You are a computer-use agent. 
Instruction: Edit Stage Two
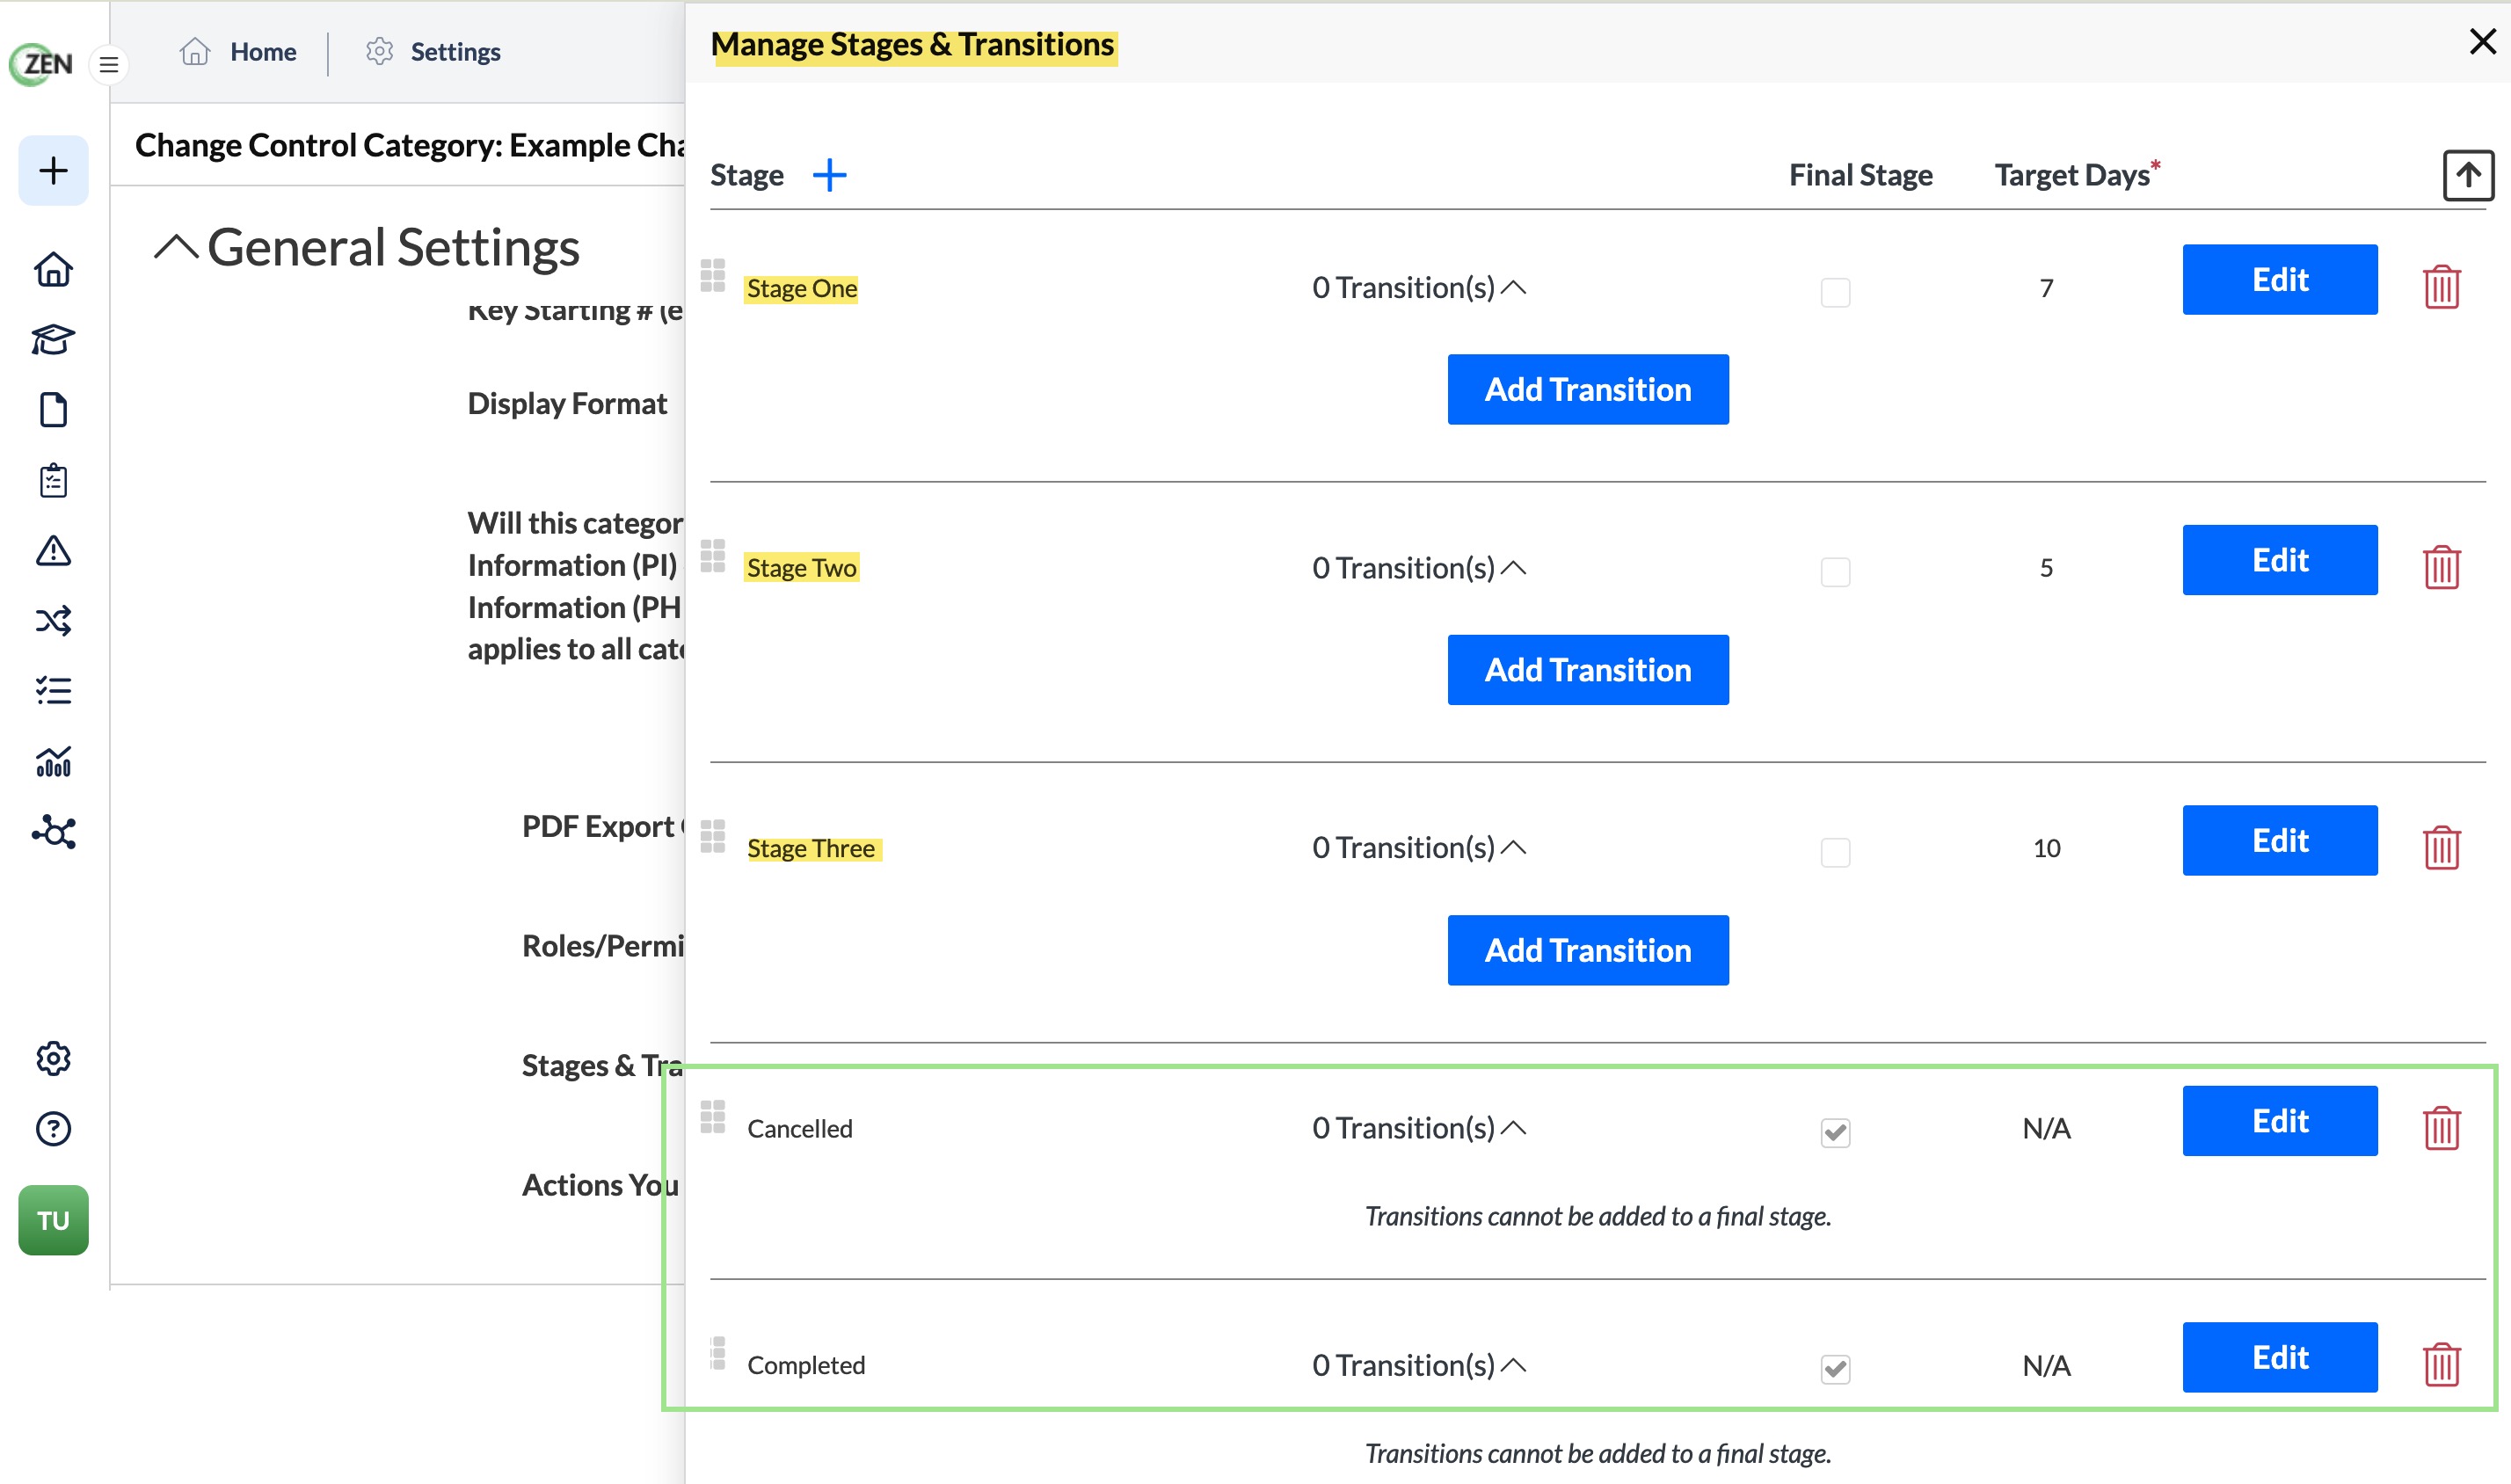2279,560
